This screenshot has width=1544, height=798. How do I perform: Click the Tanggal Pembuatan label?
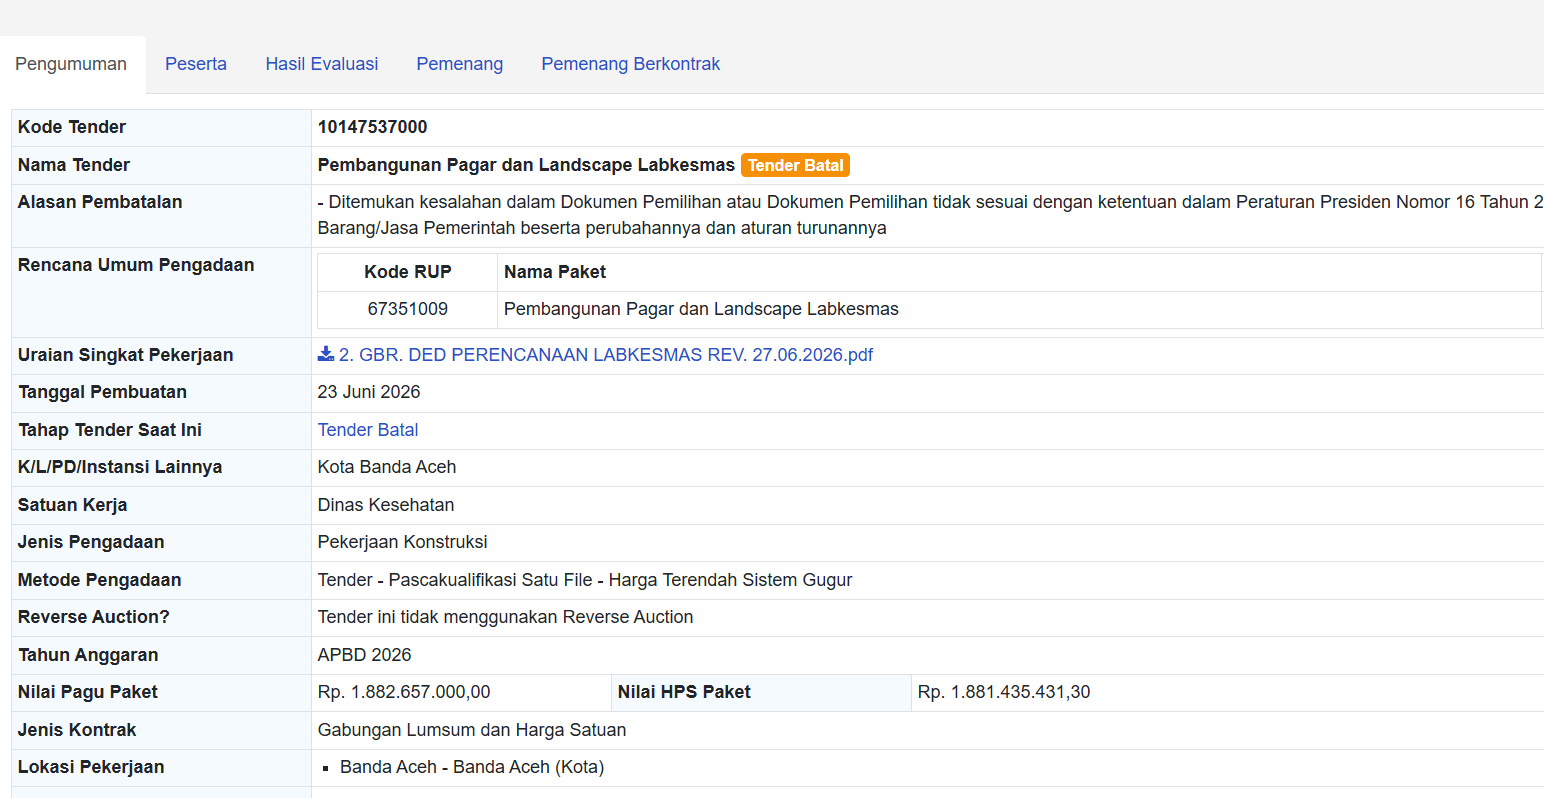102,392
